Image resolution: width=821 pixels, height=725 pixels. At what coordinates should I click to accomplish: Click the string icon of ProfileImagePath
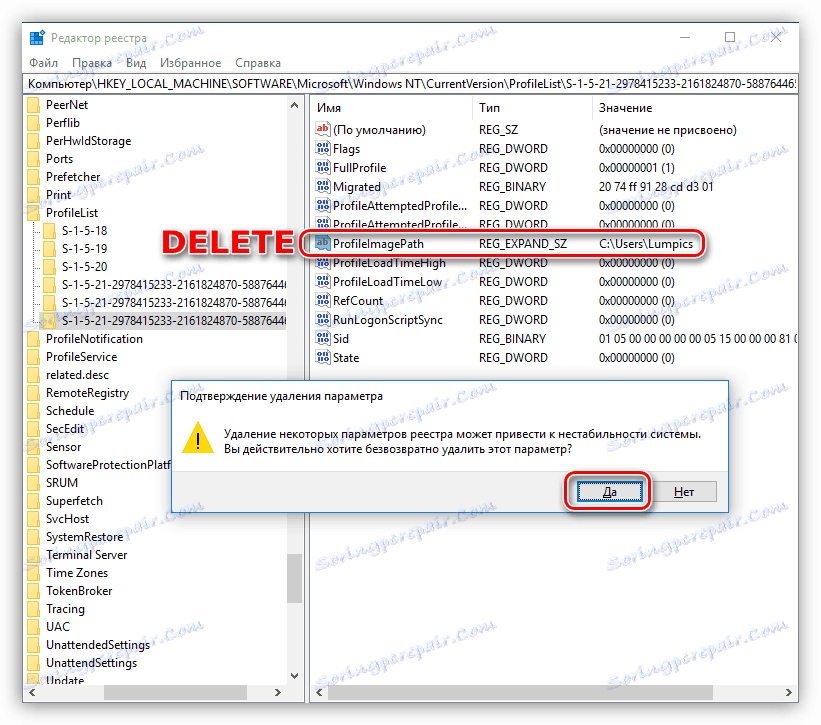pyautogui.click(x=323, y=243)
